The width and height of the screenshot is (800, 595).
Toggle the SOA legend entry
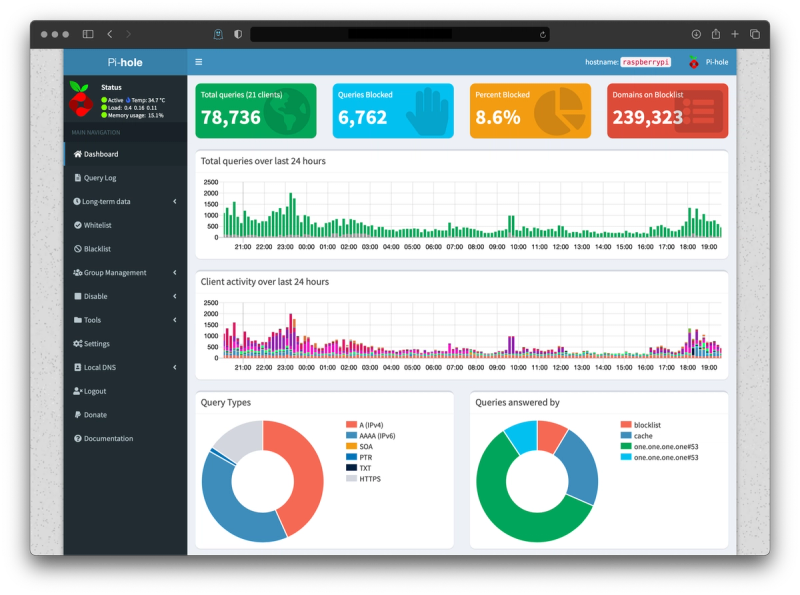point(359,447)
